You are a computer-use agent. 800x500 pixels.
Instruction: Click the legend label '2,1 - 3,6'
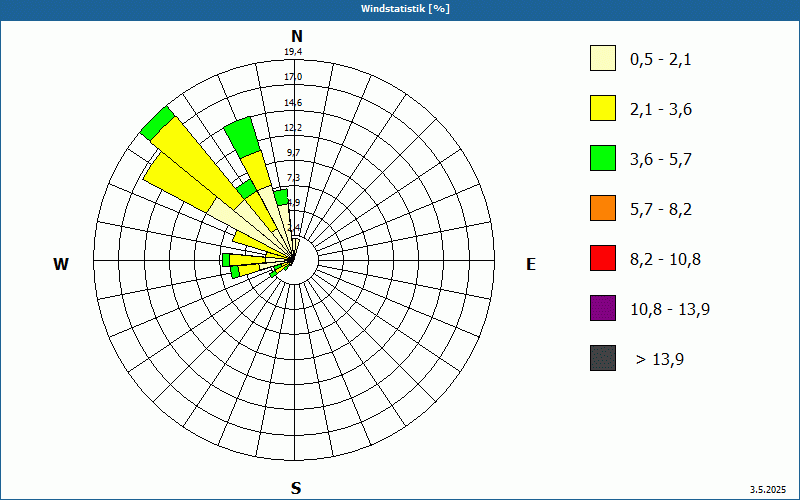(661, 110)
